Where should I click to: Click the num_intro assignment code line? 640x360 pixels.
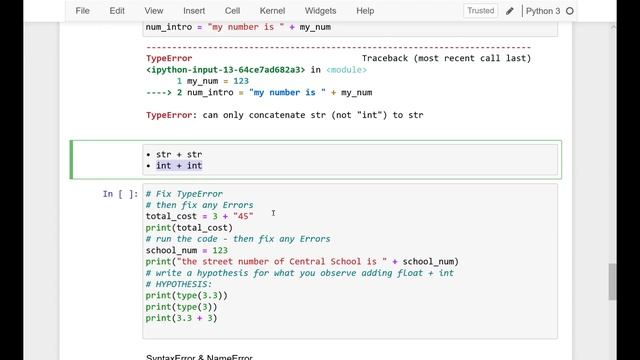tap(238, 27)
